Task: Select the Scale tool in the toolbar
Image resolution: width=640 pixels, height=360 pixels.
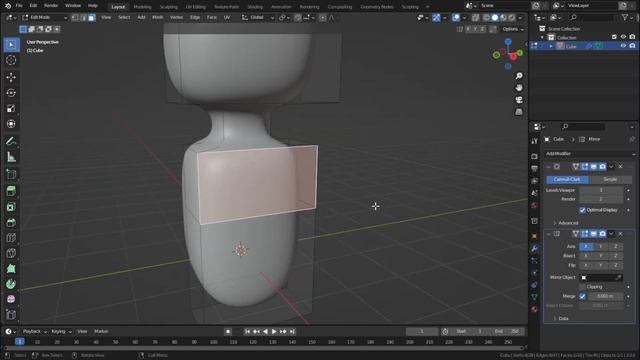Action: 11,109
